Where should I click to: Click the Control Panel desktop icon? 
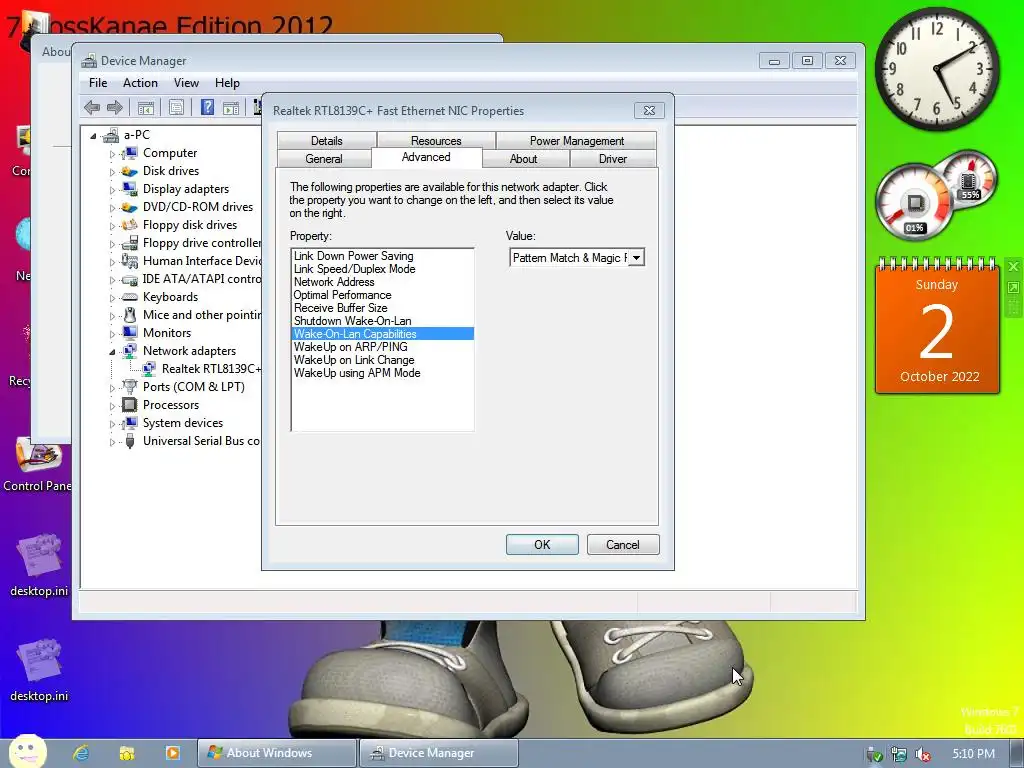37,465
